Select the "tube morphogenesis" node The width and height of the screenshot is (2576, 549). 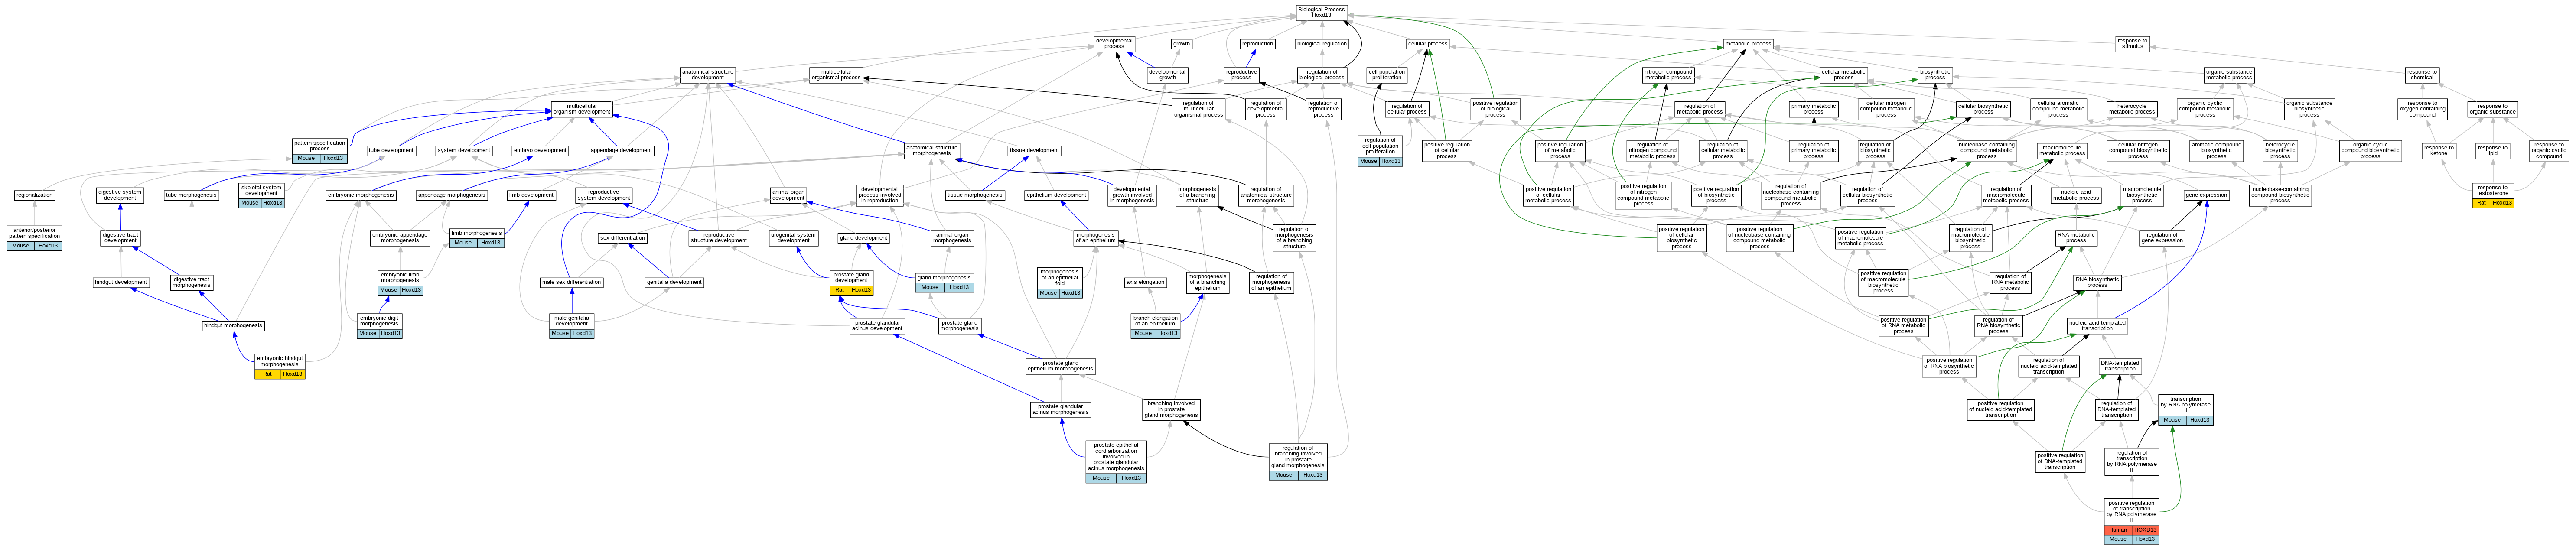click(191, 196)
